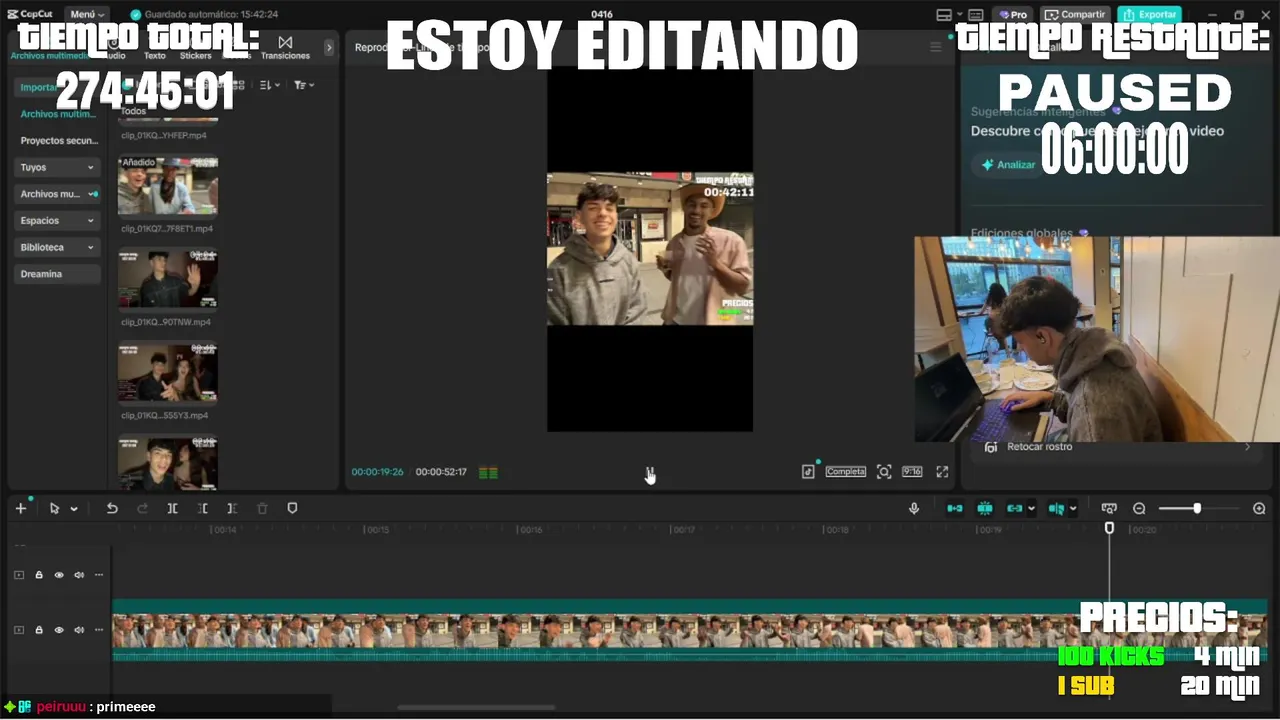This screenshot has height=720, width=1280.
Task: Click the Pro badge button
Action: pyautogui.click(x=1013, y=15)
